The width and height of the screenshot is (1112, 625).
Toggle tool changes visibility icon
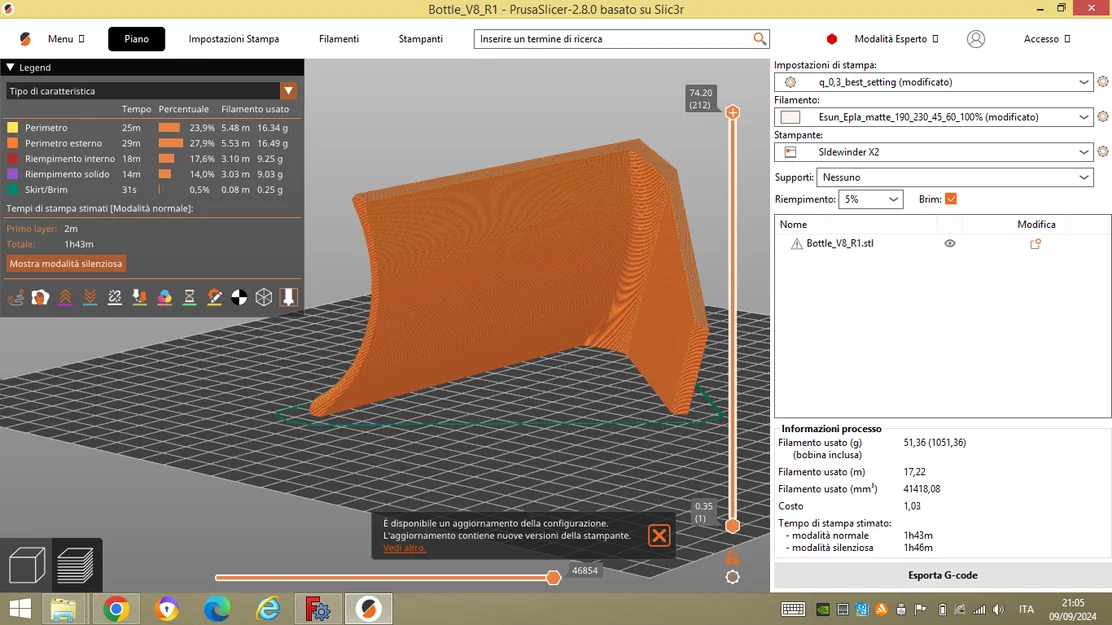140,297
